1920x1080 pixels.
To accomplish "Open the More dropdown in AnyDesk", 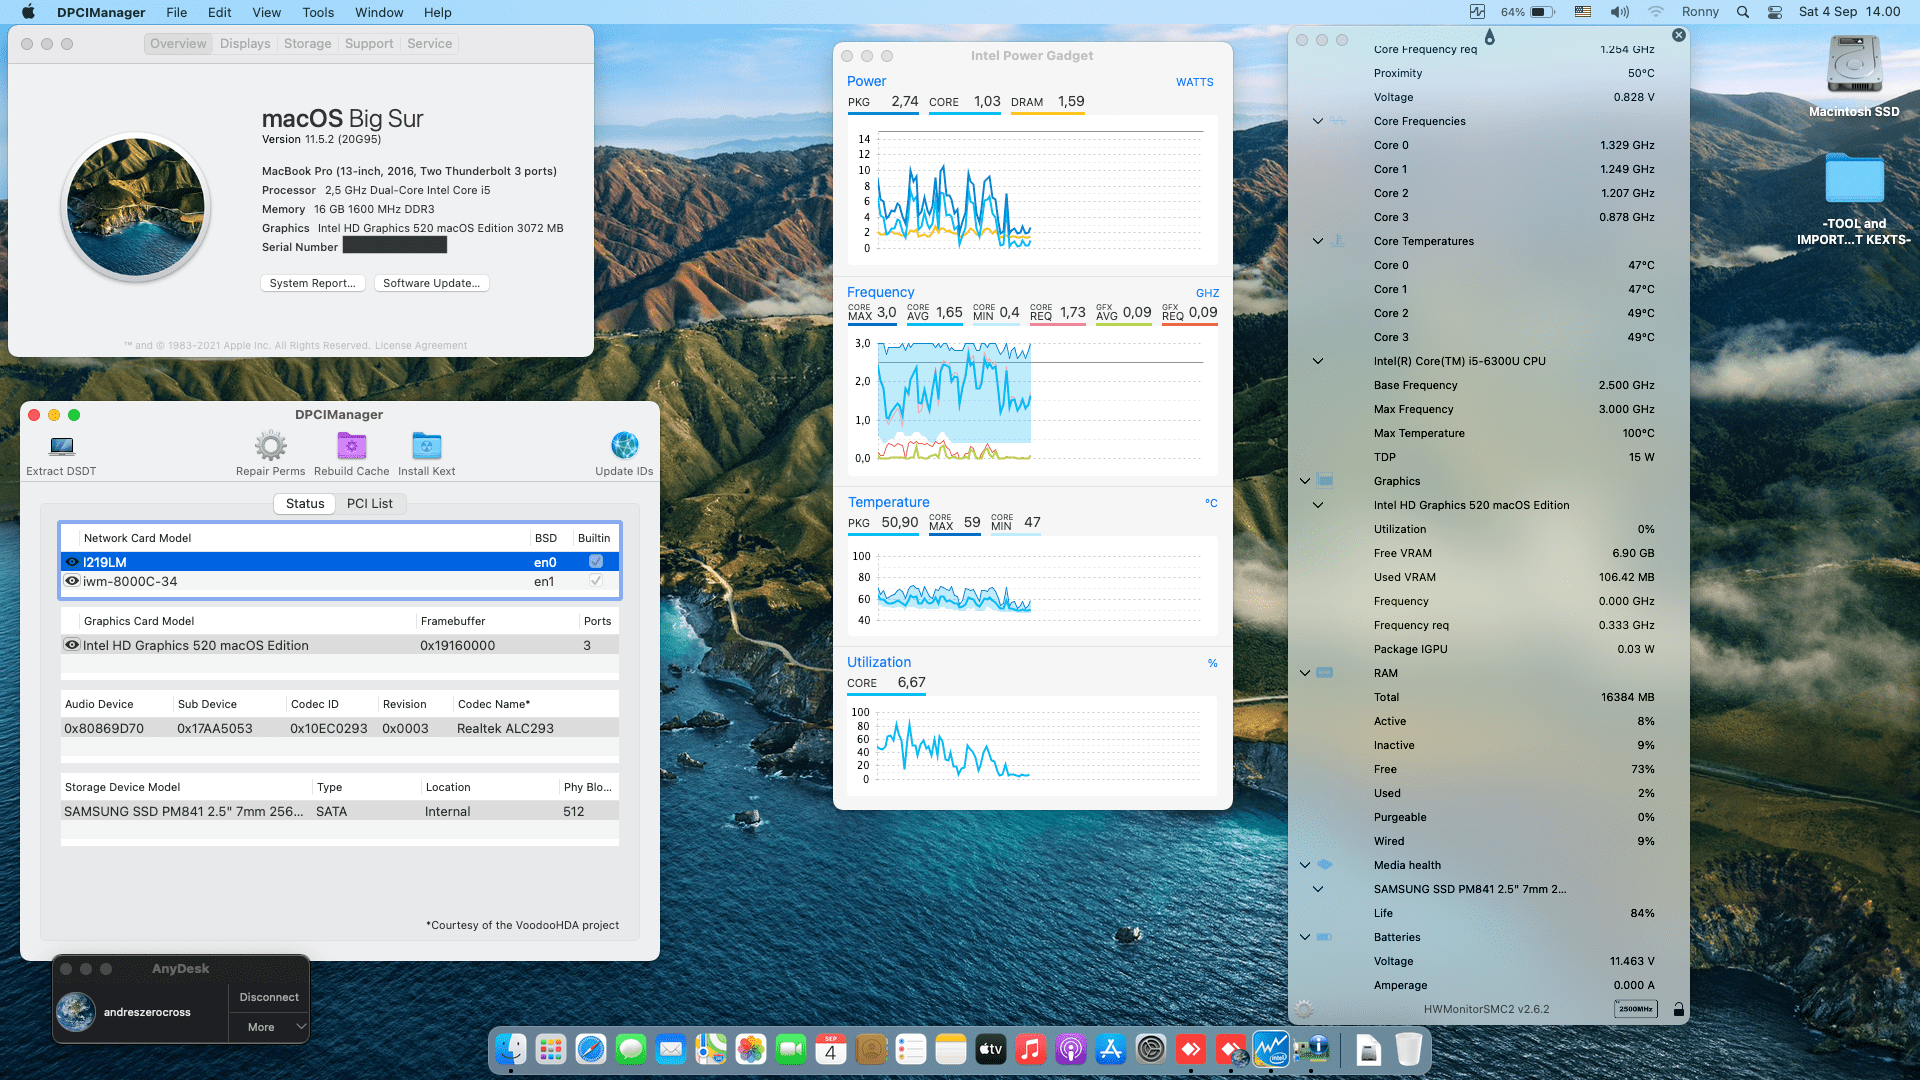I will point(269,1027).
